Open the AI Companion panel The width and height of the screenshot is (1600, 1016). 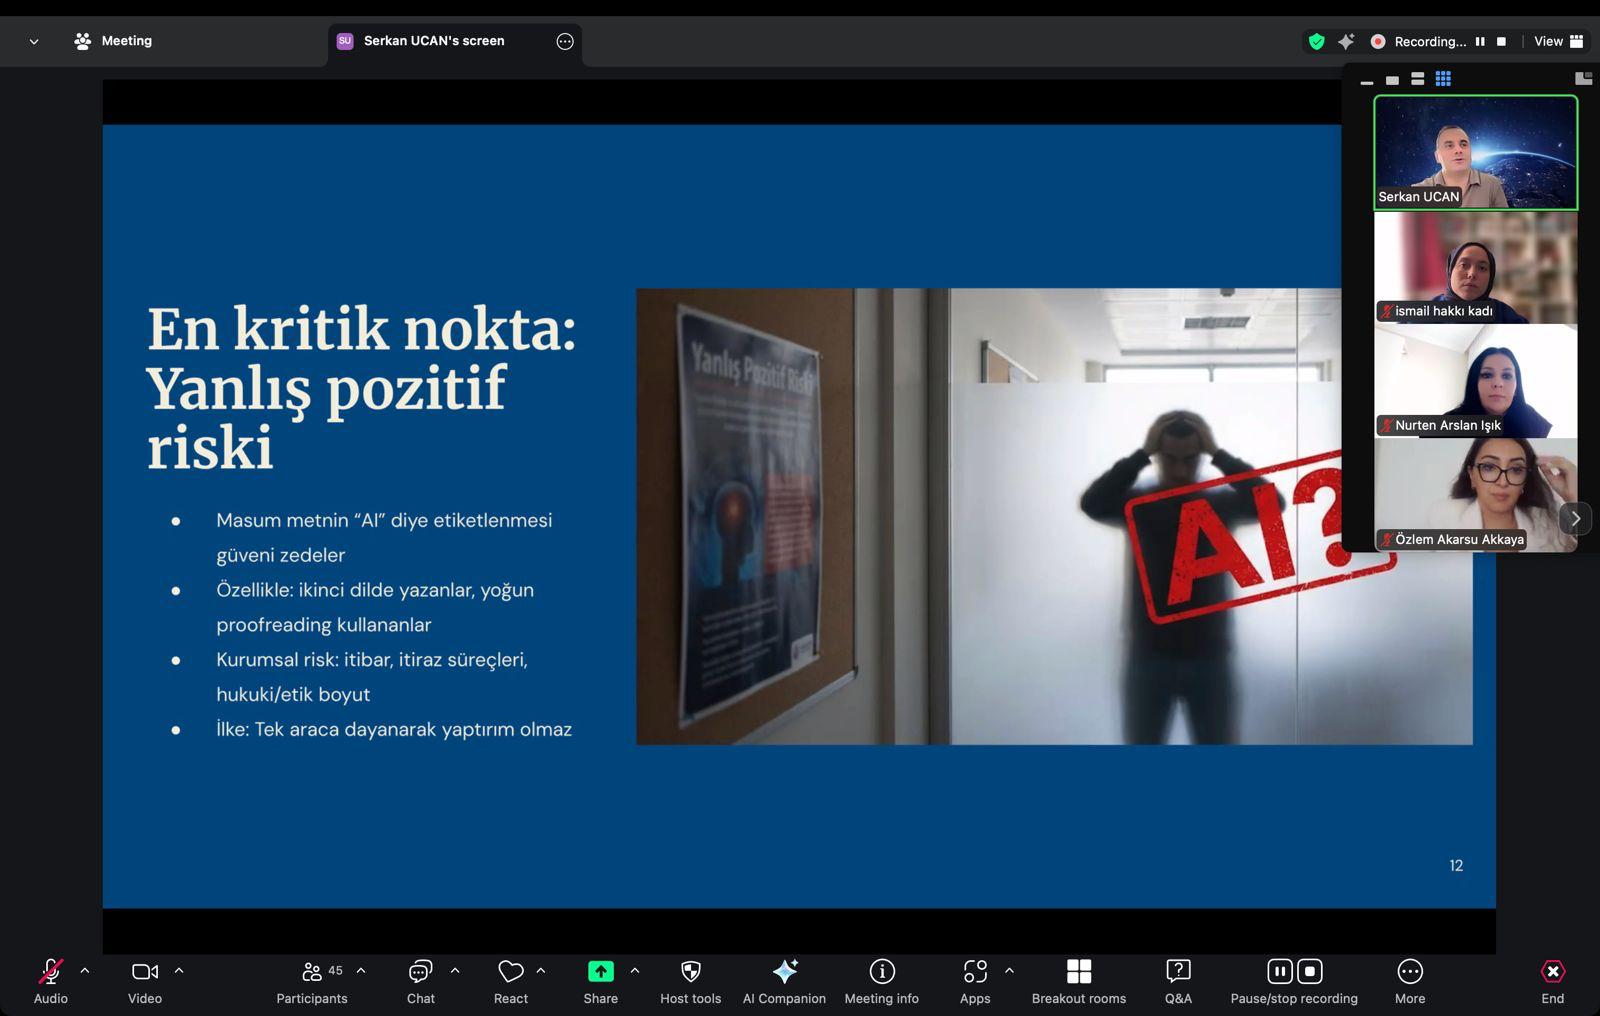point(784,972)
